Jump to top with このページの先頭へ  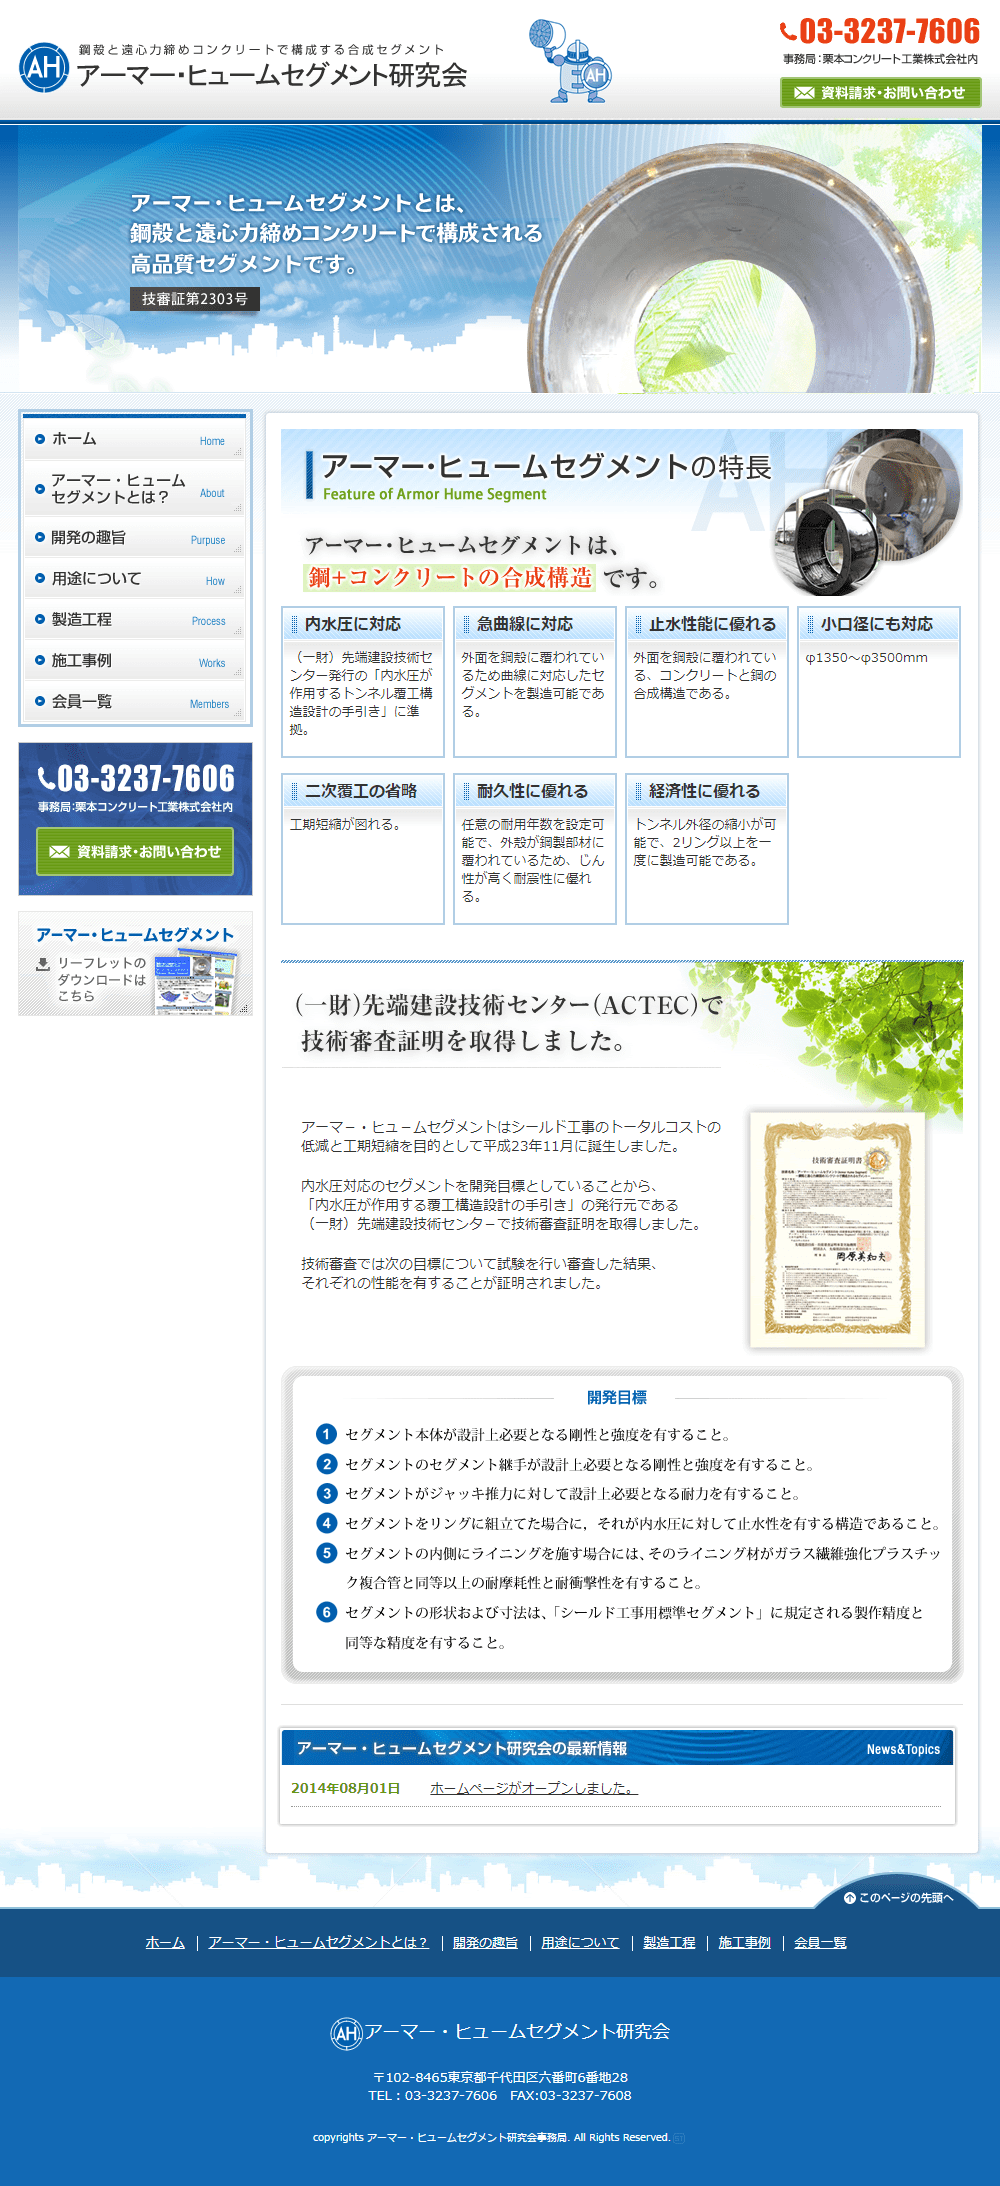coord(899,1897)
